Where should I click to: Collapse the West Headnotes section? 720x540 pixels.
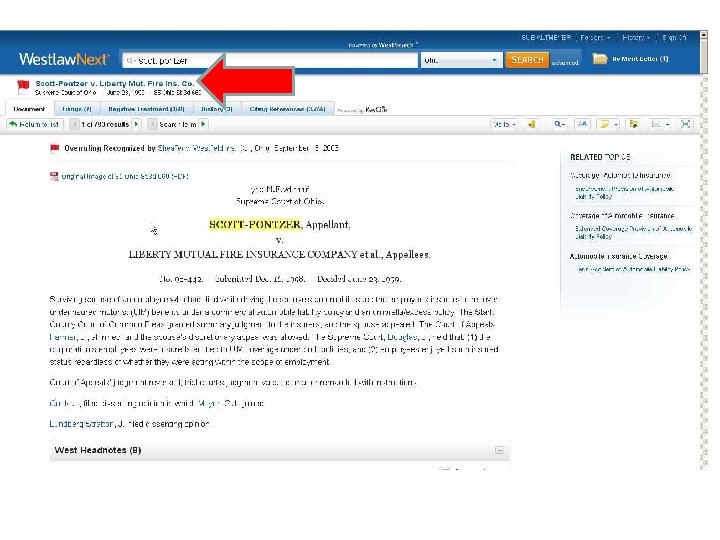coord(500,450)
